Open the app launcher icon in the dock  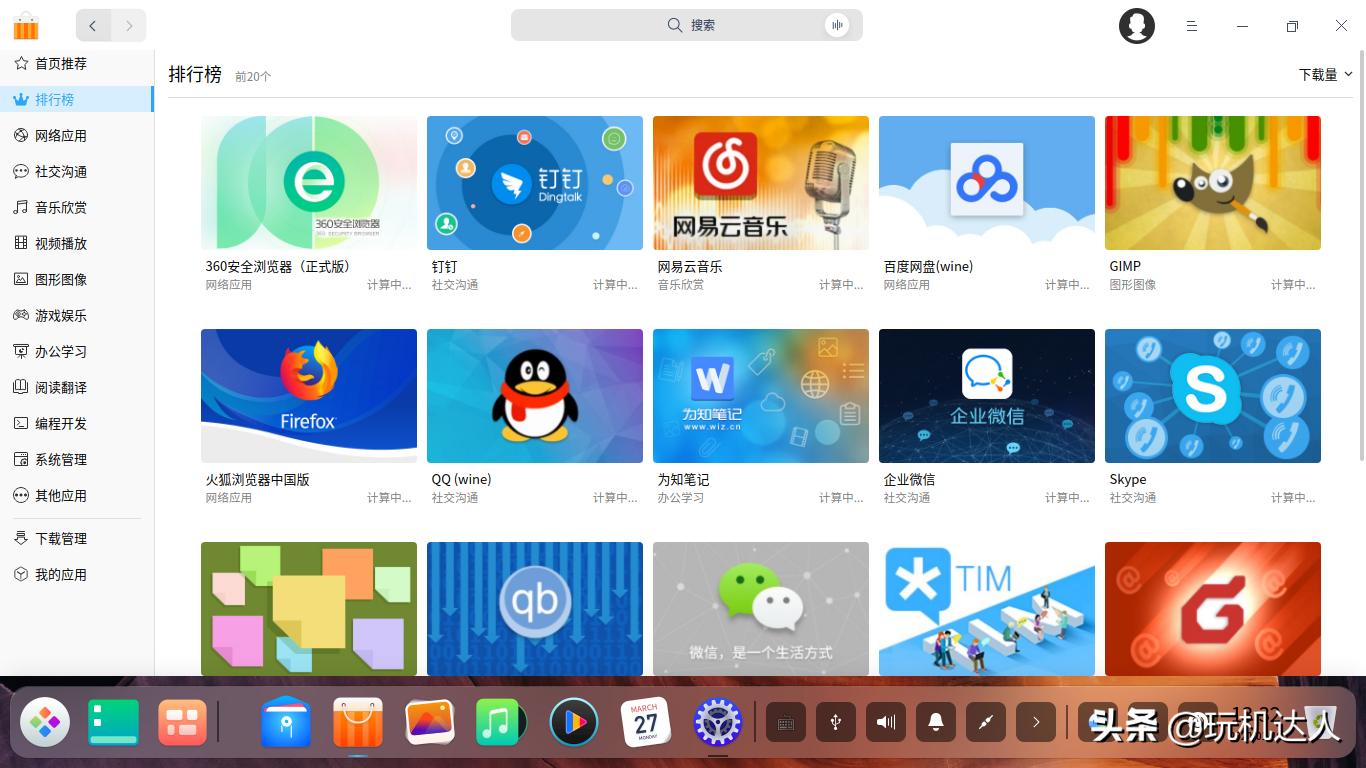45,721
